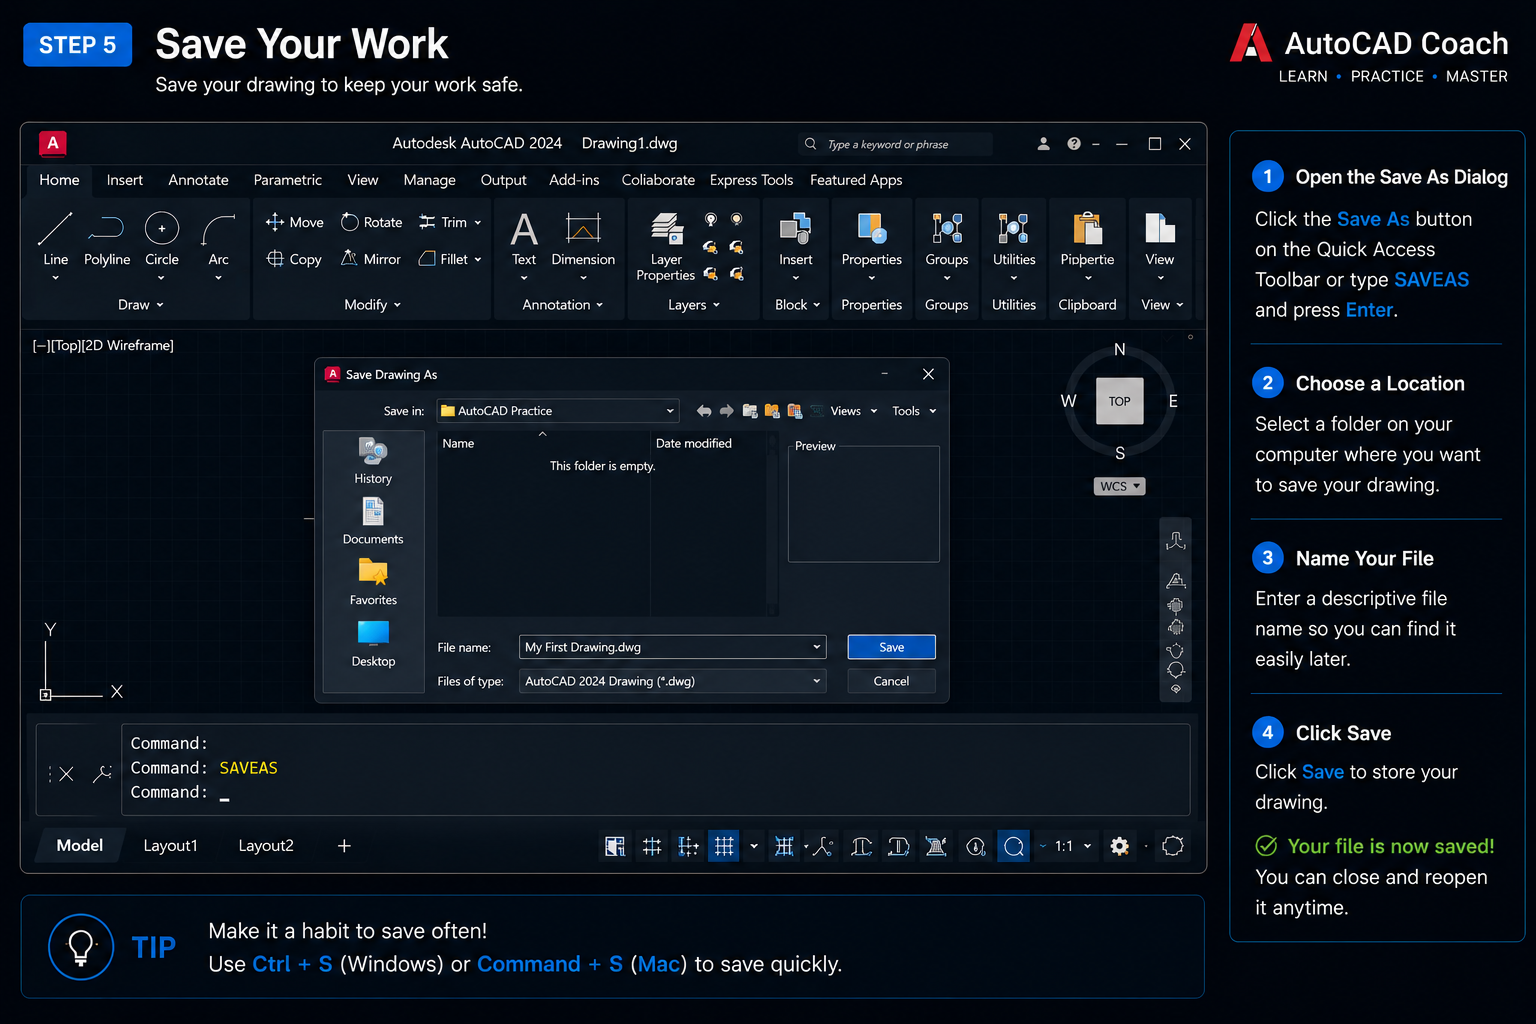Toggle the highlighted grid display in status bar
Screen dimensions: 1536x1024
tap(724, 846)
